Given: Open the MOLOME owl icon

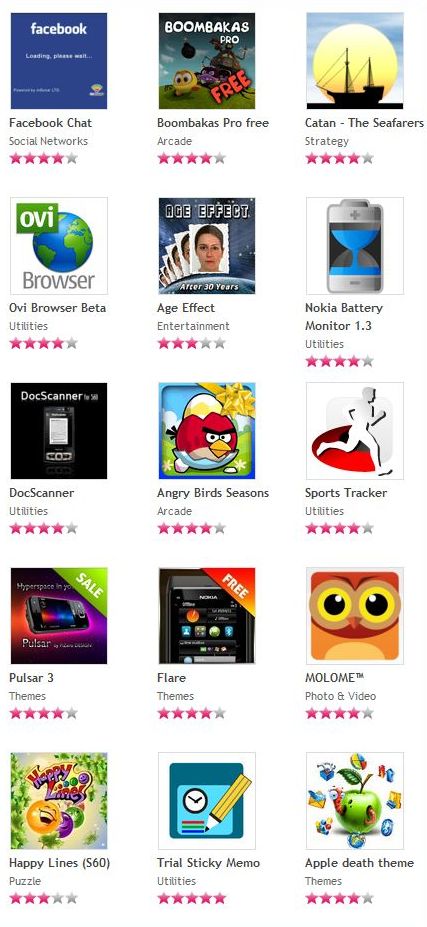Looking at the screenshot, I should point(355,615).
